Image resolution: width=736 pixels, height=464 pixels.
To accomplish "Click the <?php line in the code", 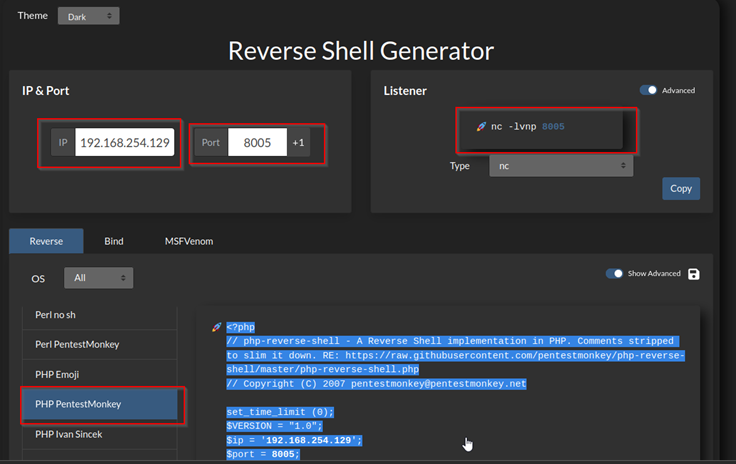I will point(240,327).
